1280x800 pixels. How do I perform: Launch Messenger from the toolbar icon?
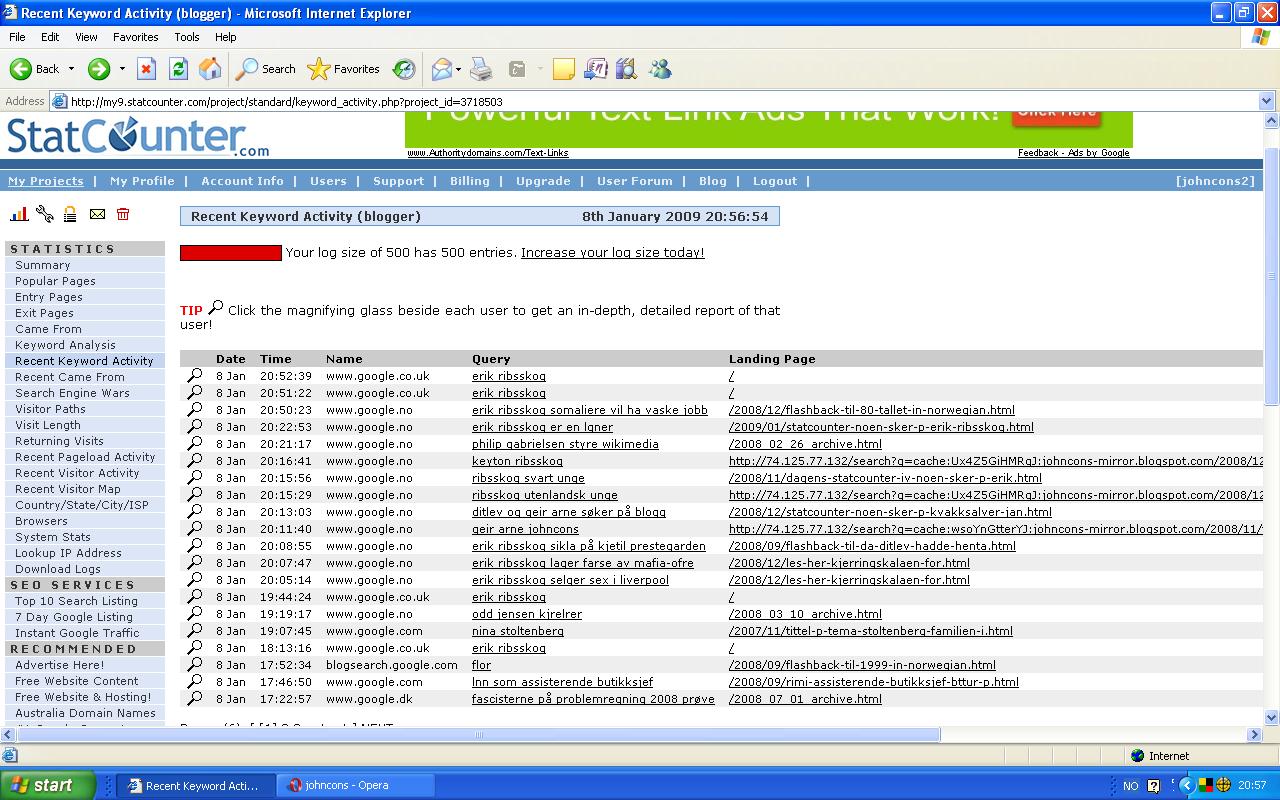pyautogui.click(x=660, y=69)
